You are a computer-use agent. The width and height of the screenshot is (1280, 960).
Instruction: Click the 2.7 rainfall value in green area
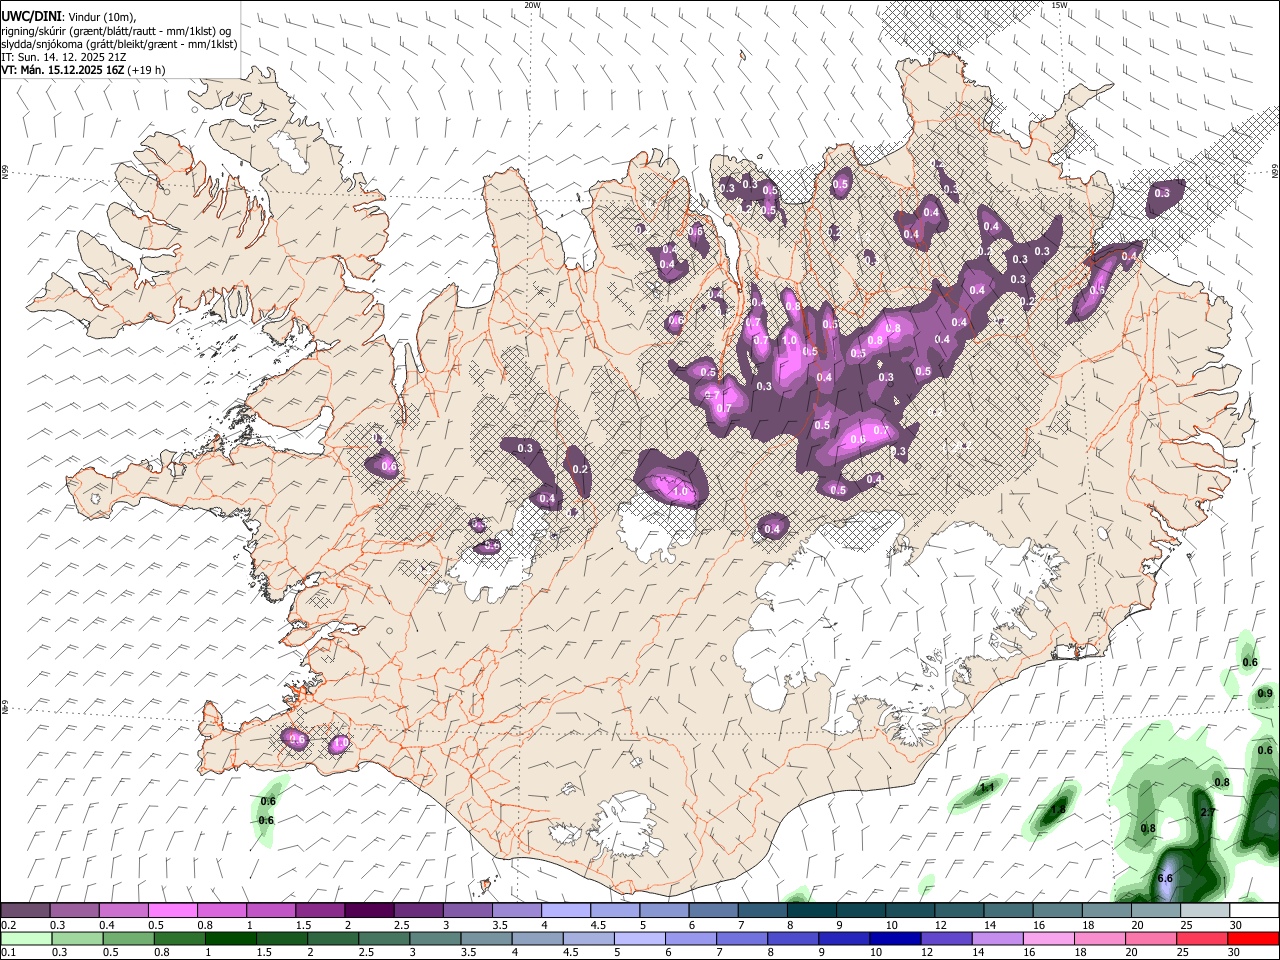[1207, 812]
